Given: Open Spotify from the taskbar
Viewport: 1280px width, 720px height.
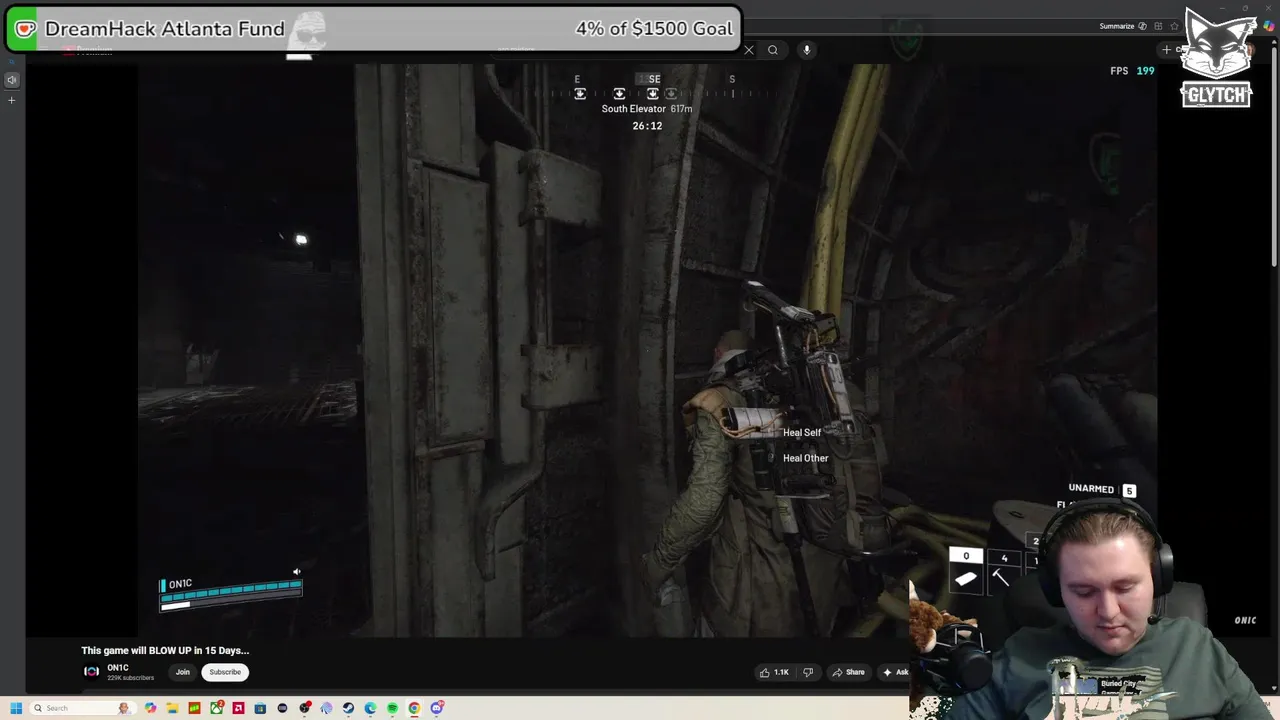Looking at the screenshot, I should [x=392, y=708].
